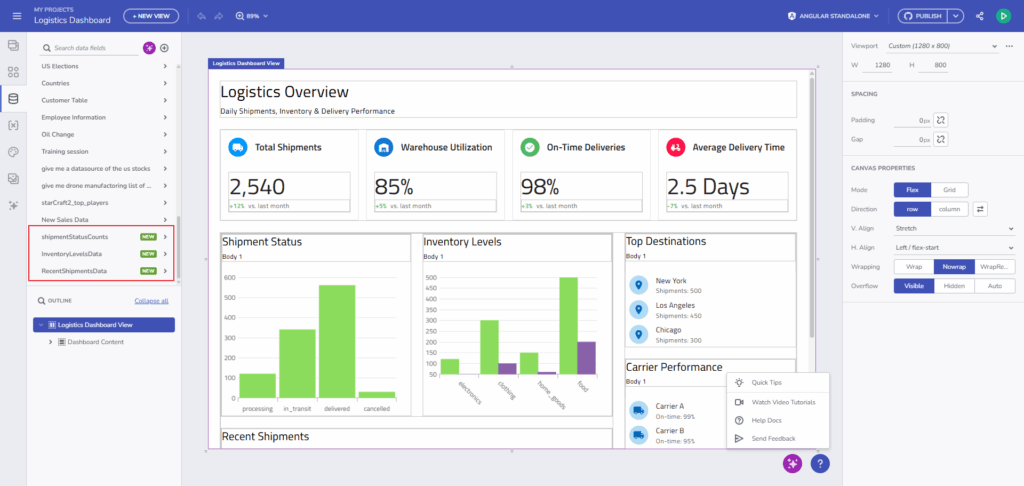Set Wrapping to Wrap
Screen dimensions: 1024x486
click(913, 267)
